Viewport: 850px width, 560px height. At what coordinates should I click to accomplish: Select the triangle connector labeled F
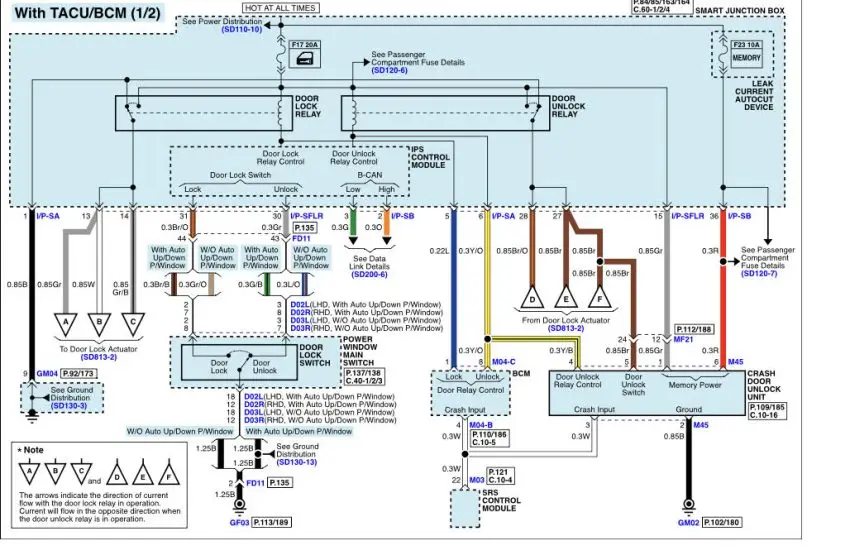tap(603, 300)
